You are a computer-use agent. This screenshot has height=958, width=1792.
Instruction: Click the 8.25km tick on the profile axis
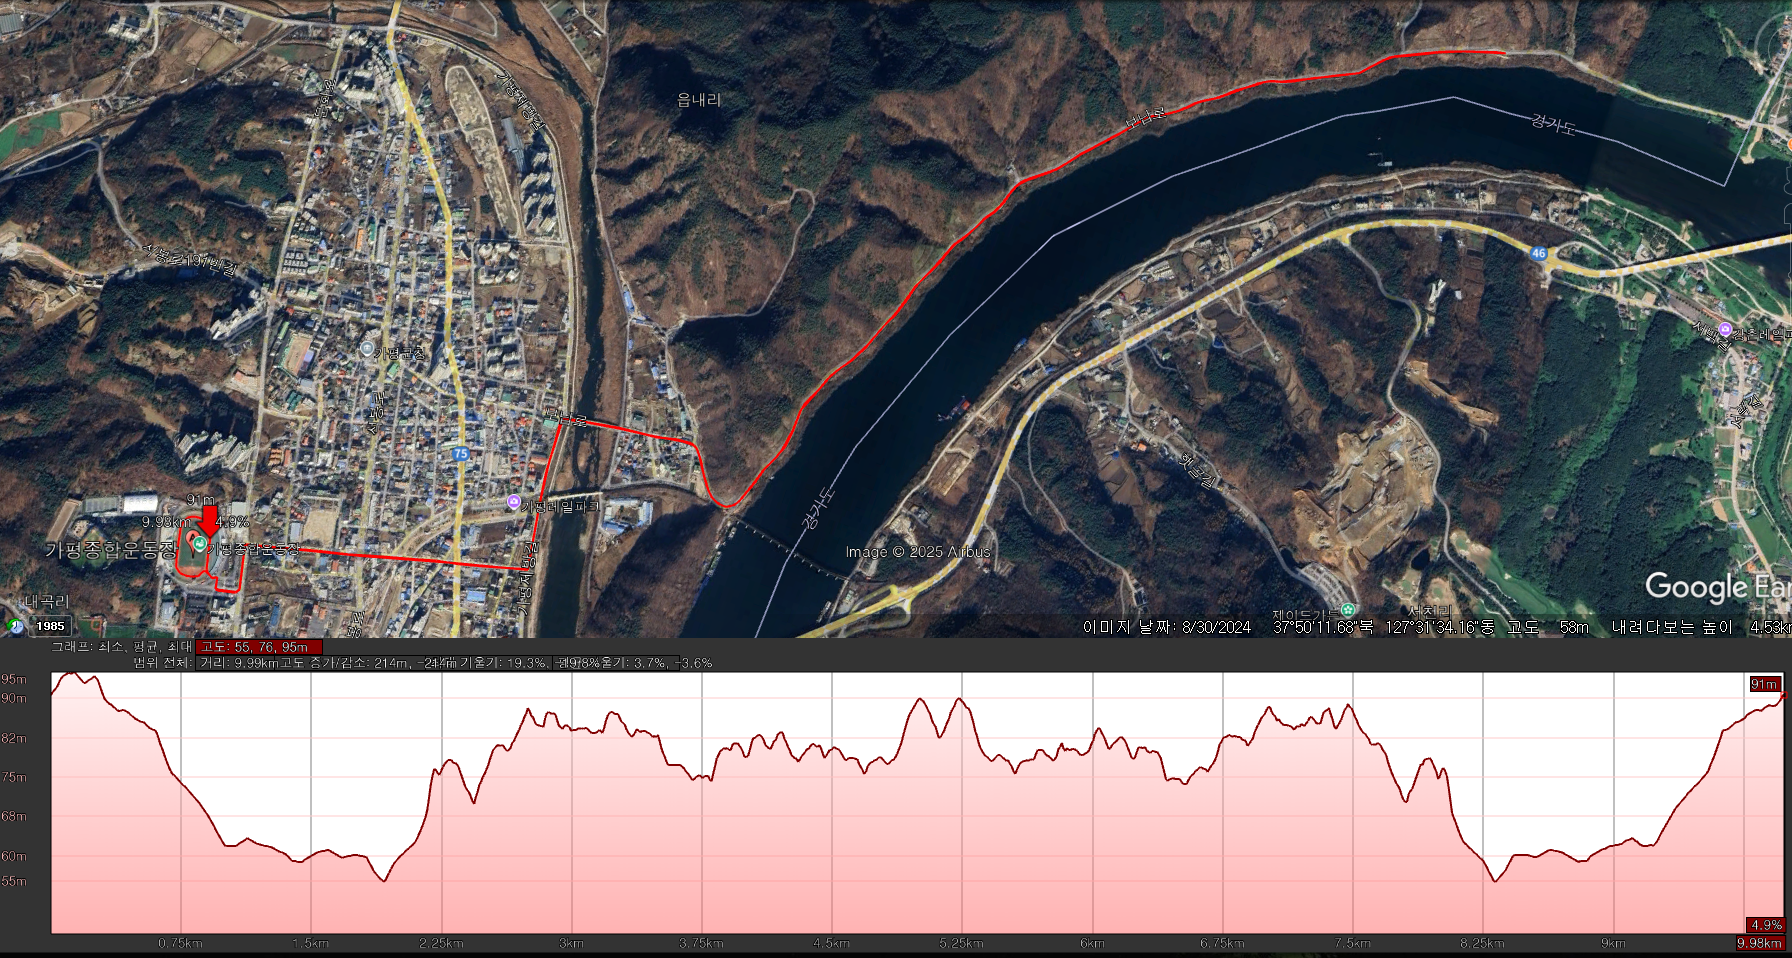[x=1482, y=943]
